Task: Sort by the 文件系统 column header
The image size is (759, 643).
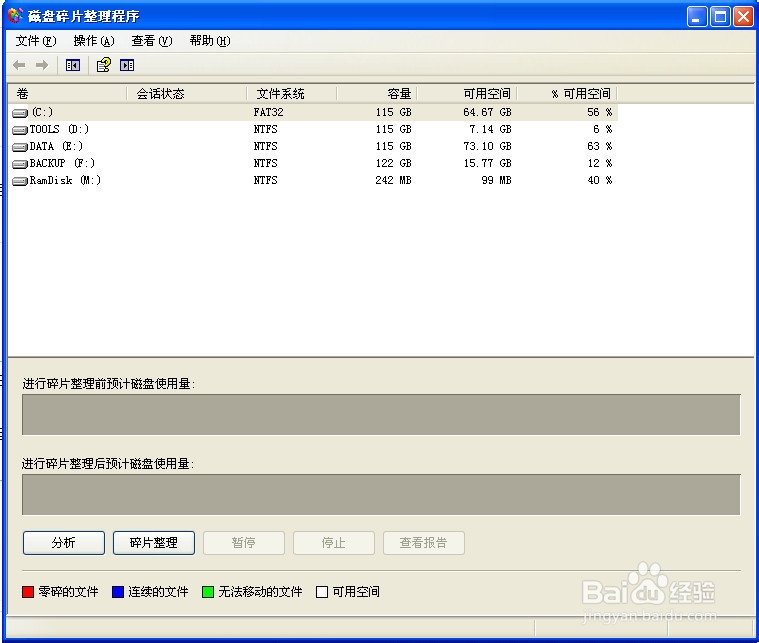Action: coord(292,93)
